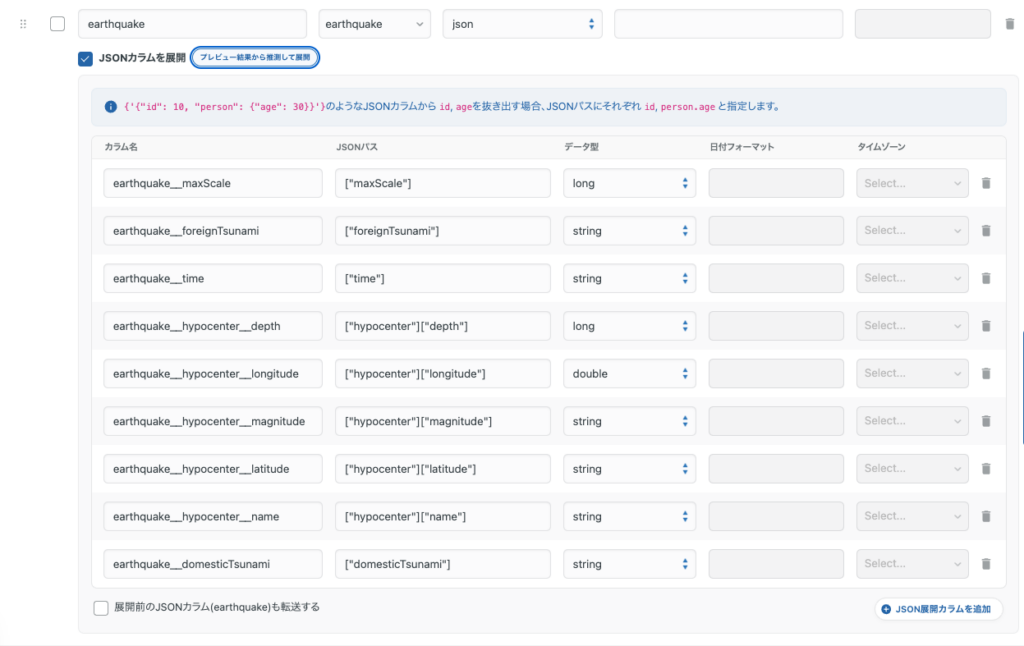
Task: Open the json data type dropdown at top
Action: 522,24
